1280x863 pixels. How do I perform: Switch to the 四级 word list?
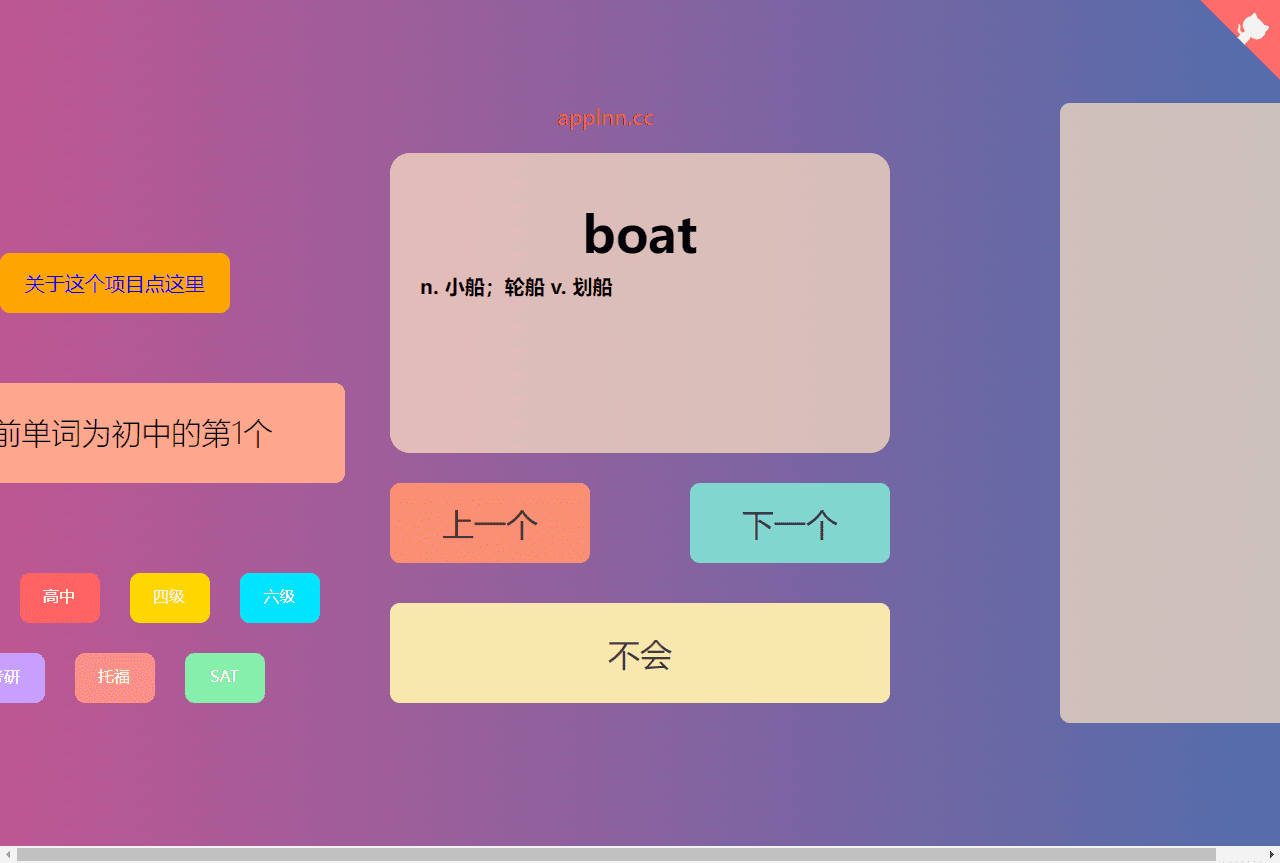[170, 598]
